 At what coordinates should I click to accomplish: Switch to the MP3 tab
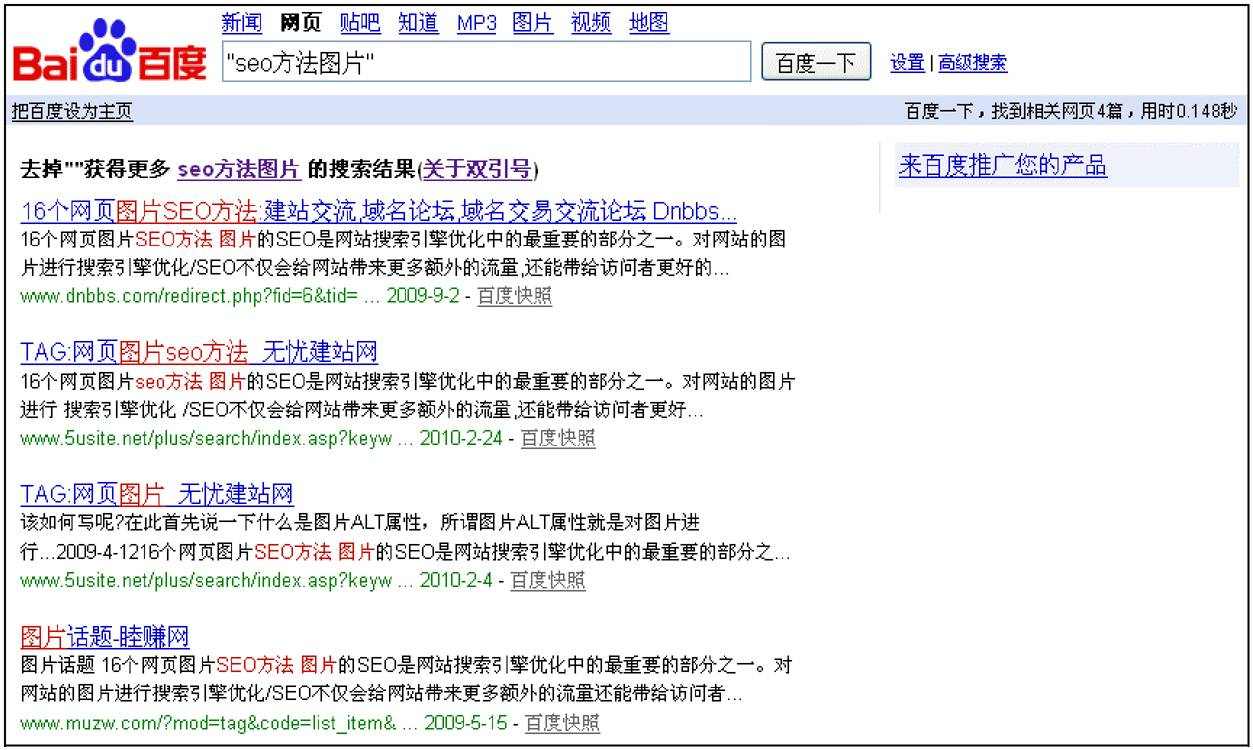[477, 22]
